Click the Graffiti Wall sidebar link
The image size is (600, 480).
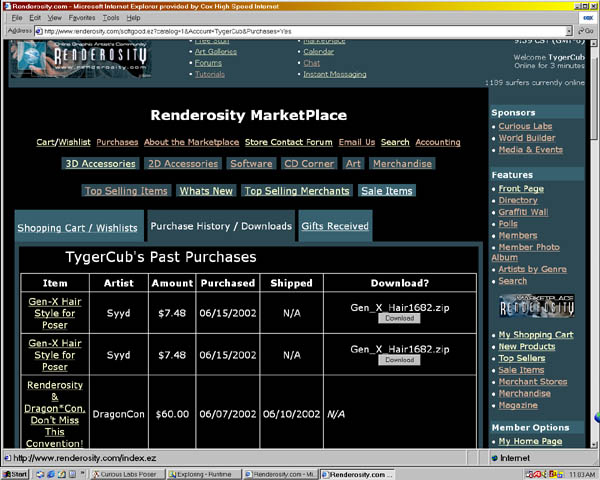(523, 212)
